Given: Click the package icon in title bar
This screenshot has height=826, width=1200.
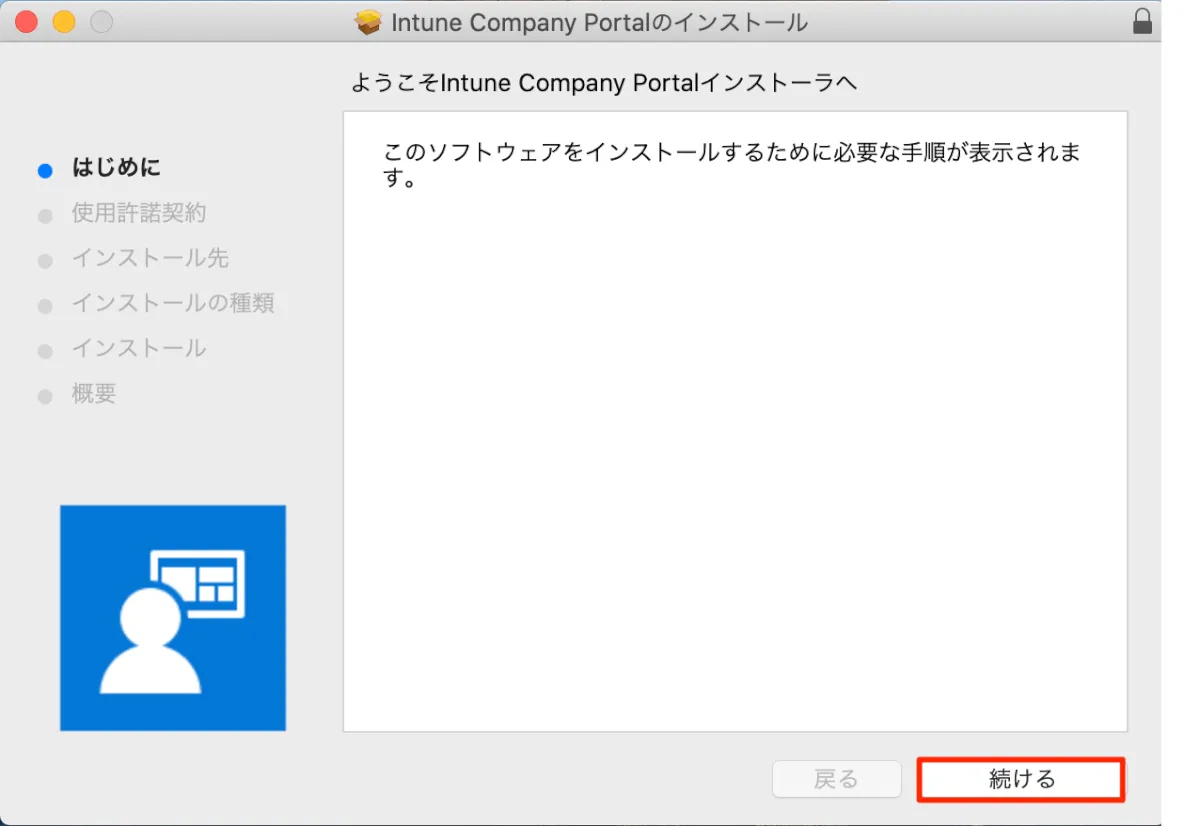Looking at the screenshot, I should pos(369,22).
